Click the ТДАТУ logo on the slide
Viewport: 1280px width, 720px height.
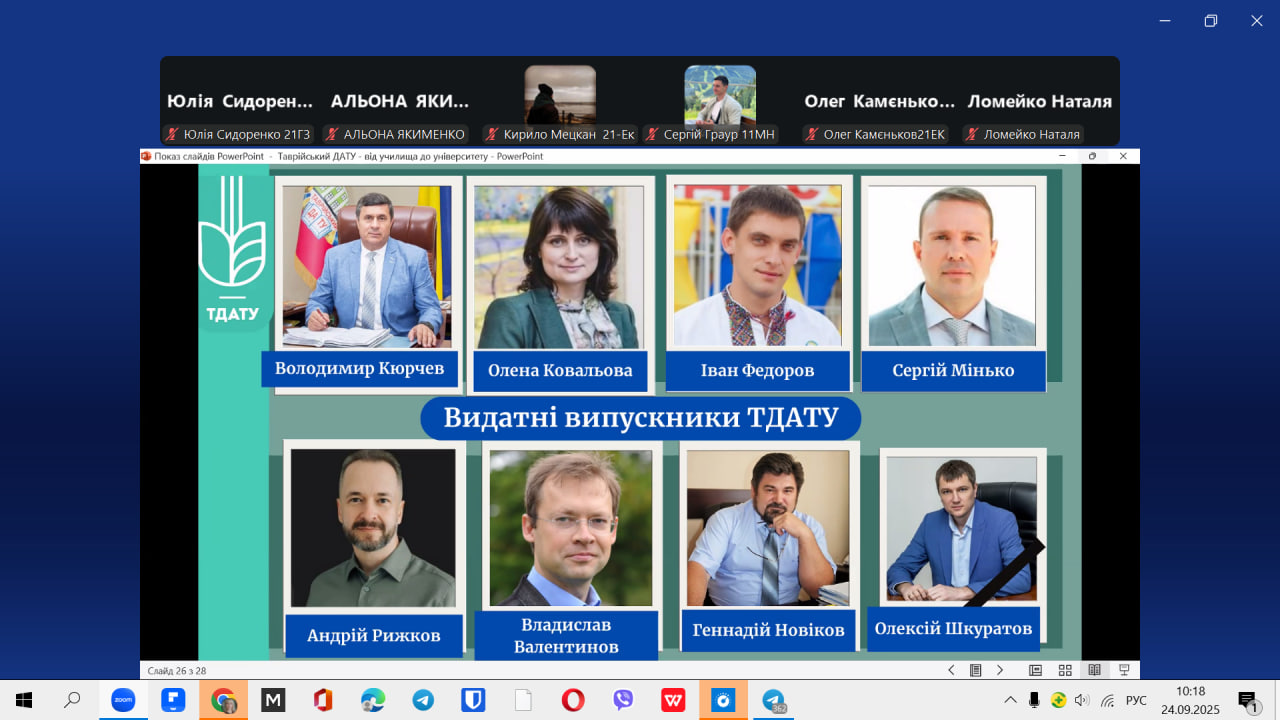[x=233, y=250]
